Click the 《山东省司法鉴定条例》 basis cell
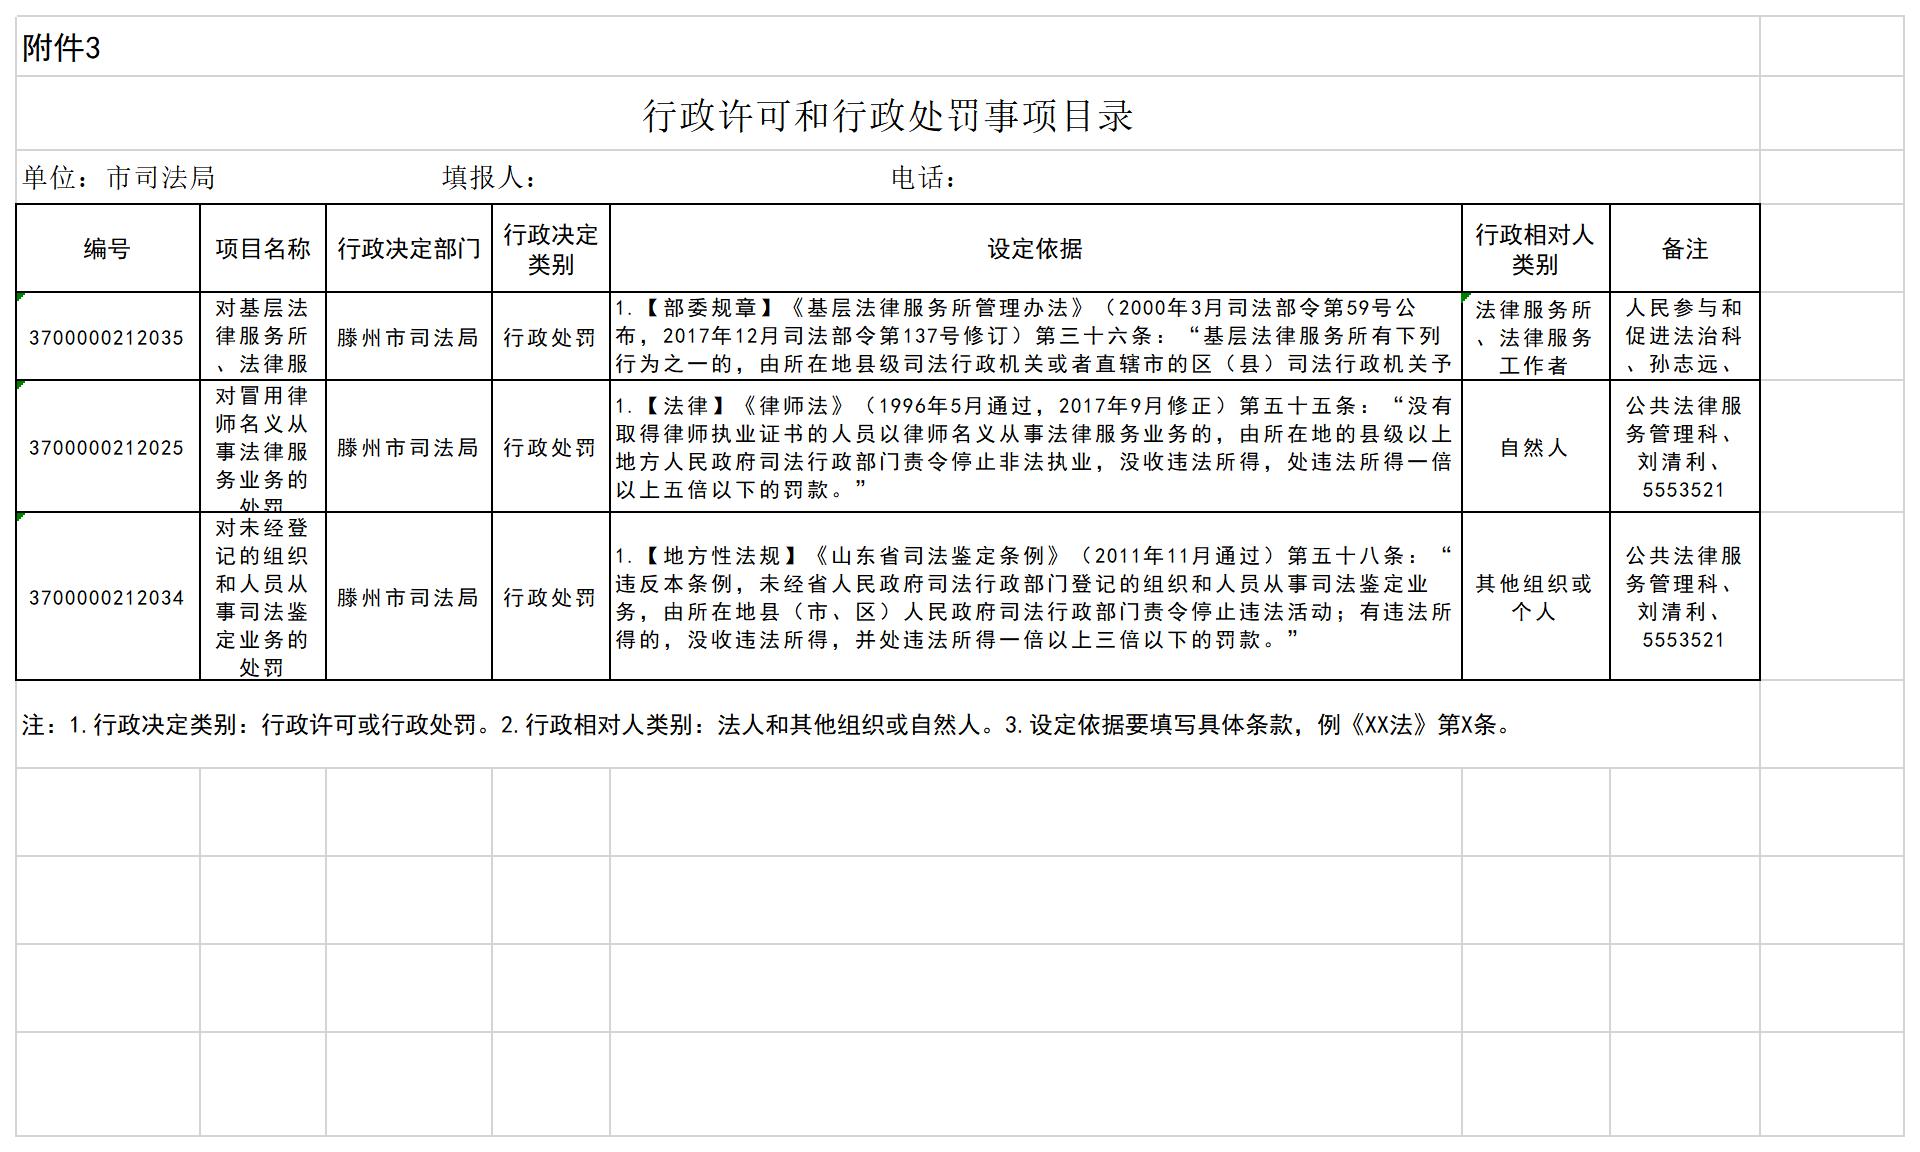The height and width of the screenshot is (1152, 1920). (x=1035, y=597)
